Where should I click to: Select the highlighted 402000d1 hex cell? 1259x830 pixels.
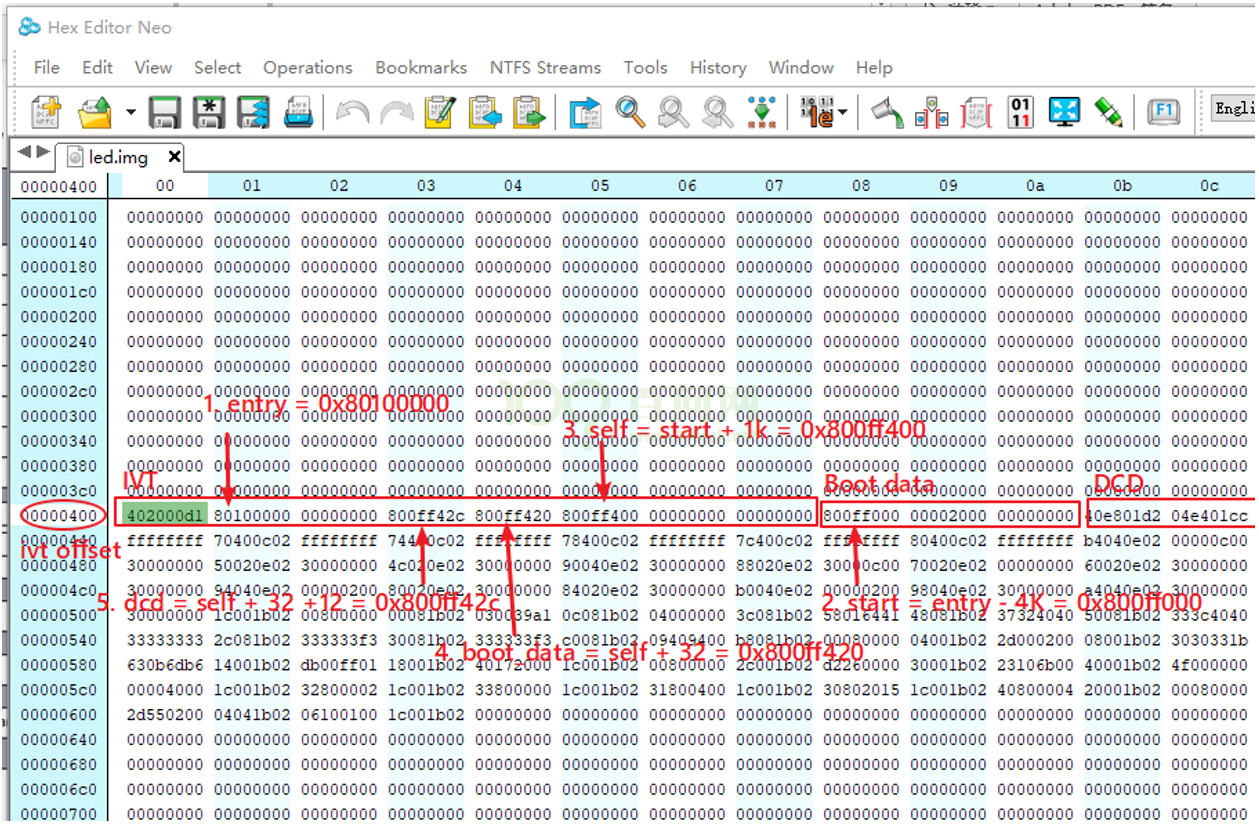(165, 516)
